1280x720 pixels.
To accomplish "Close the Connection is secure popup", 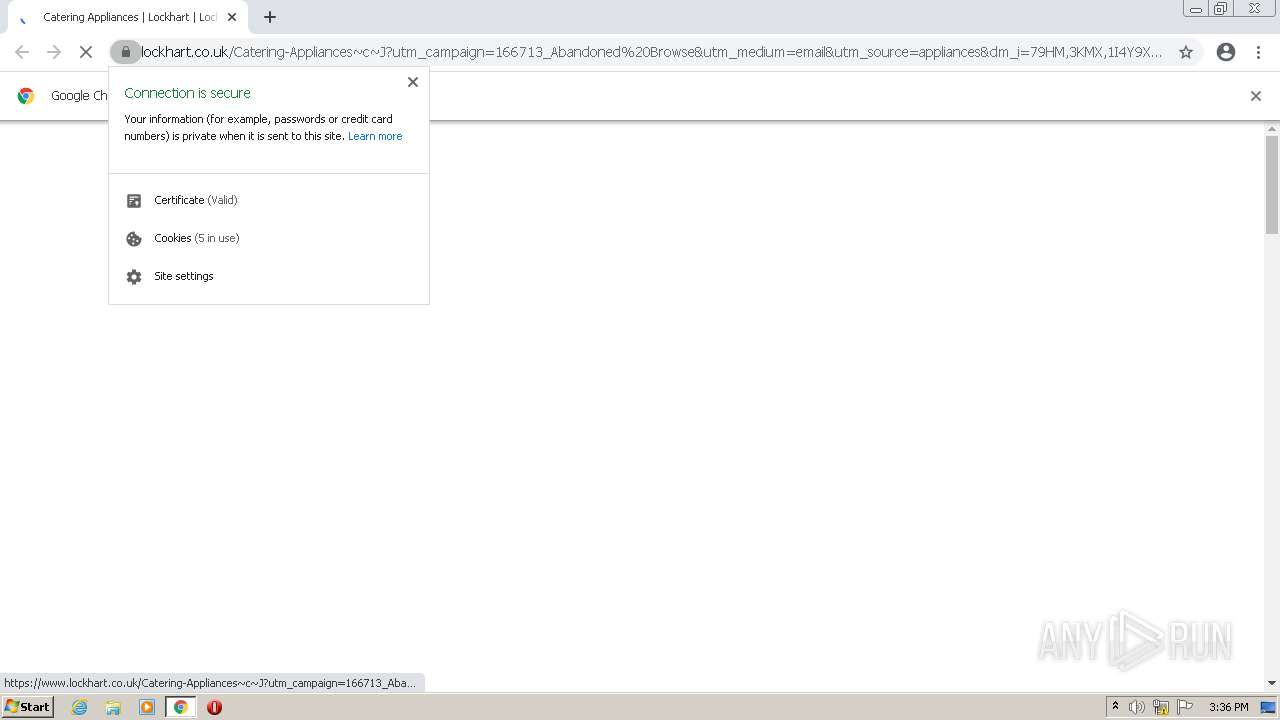I will [413, 82].
